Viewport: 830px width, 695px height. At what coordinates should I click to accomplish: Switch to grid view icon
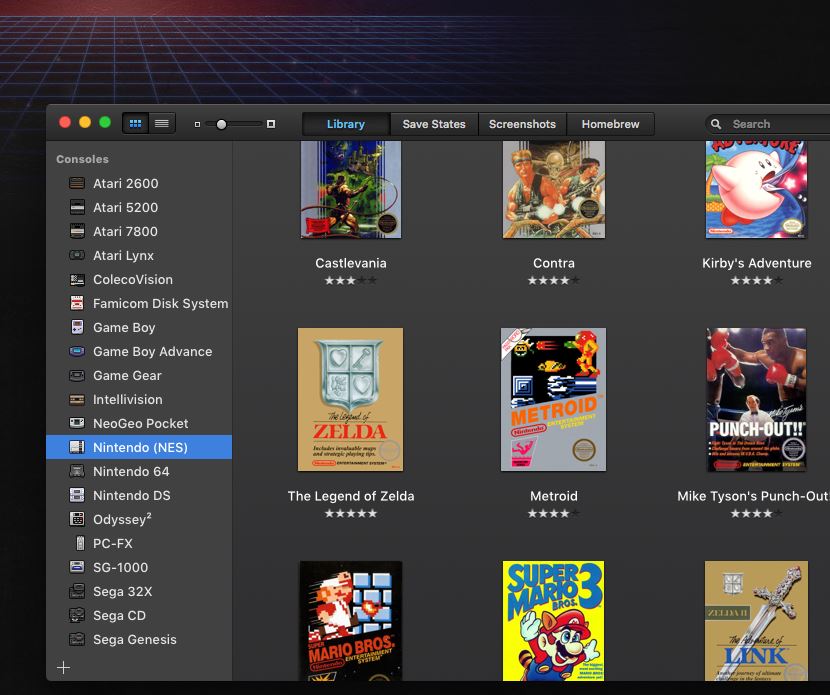click(136, 123)
